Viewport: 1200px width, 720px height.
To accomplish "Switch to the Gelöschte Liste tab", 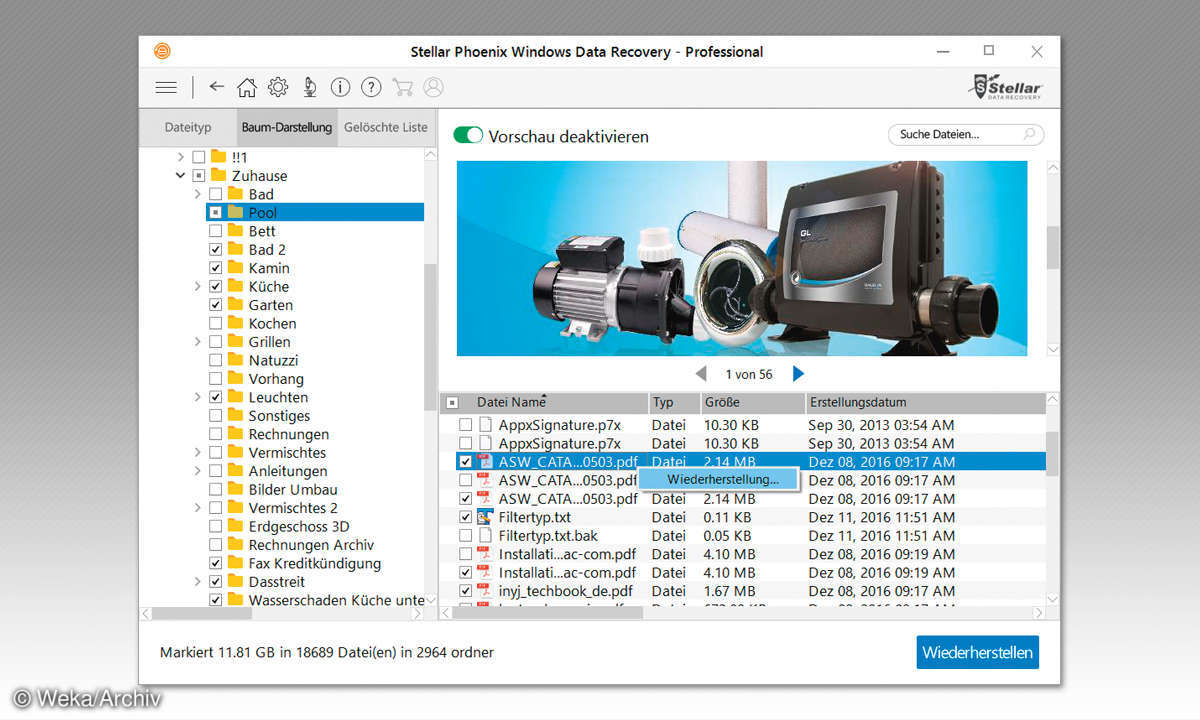I will click(386, 128).
